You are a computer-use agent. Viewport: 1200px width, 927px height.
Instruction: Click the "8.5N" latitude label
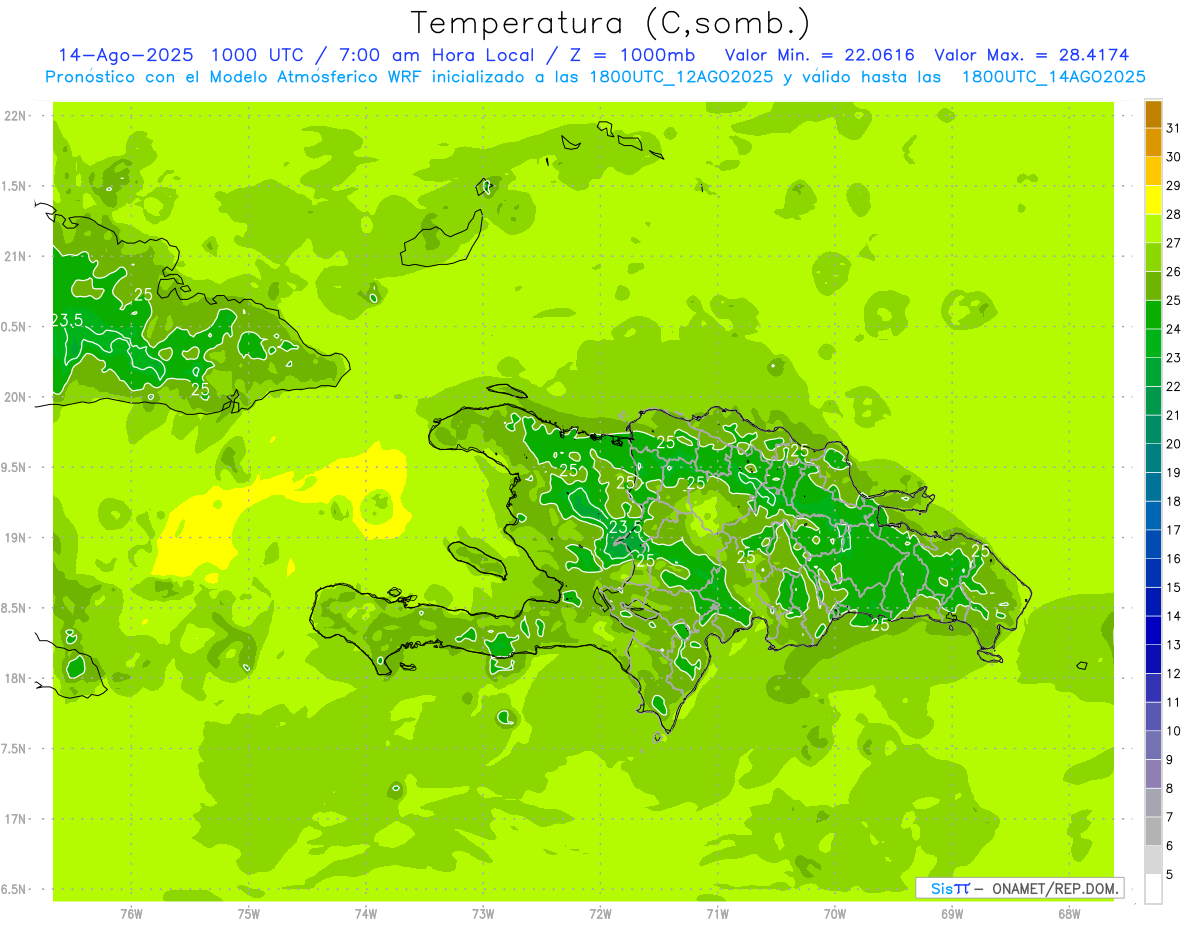pos(14,608)
